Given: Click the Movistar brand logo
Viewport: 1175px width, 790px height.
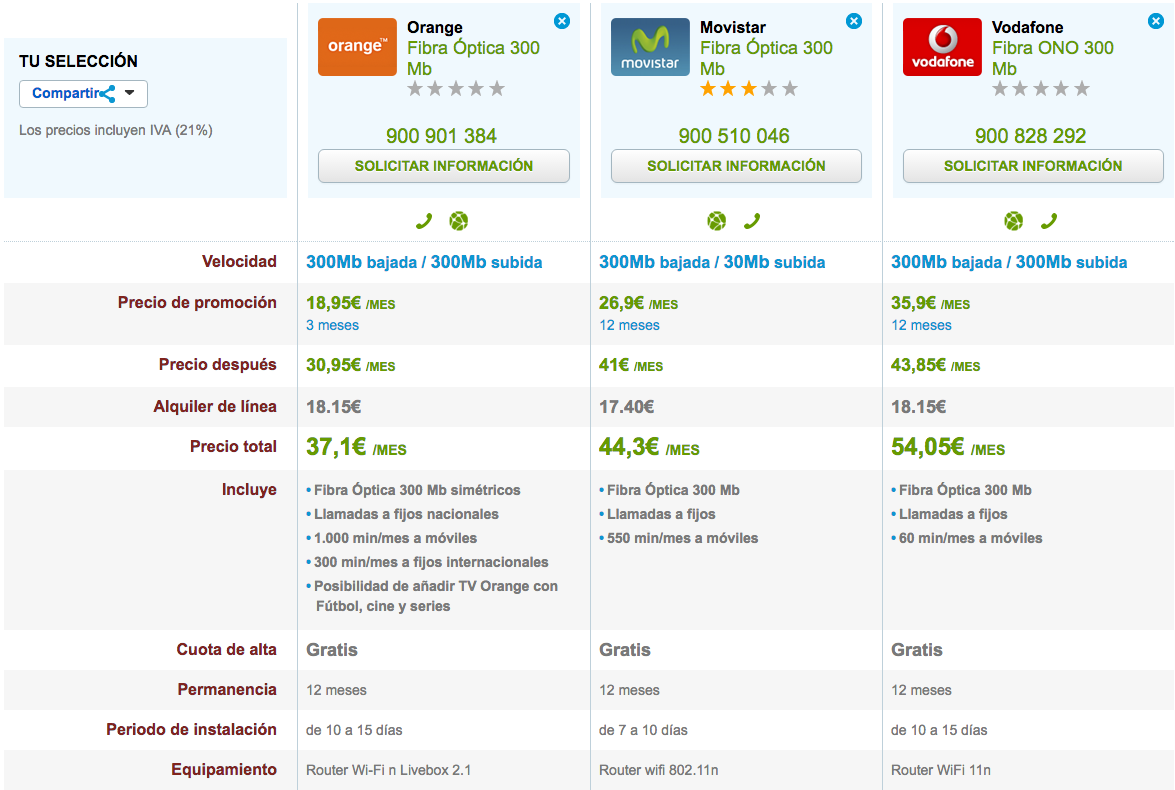Looking at the screenshot, I should 650,47.
